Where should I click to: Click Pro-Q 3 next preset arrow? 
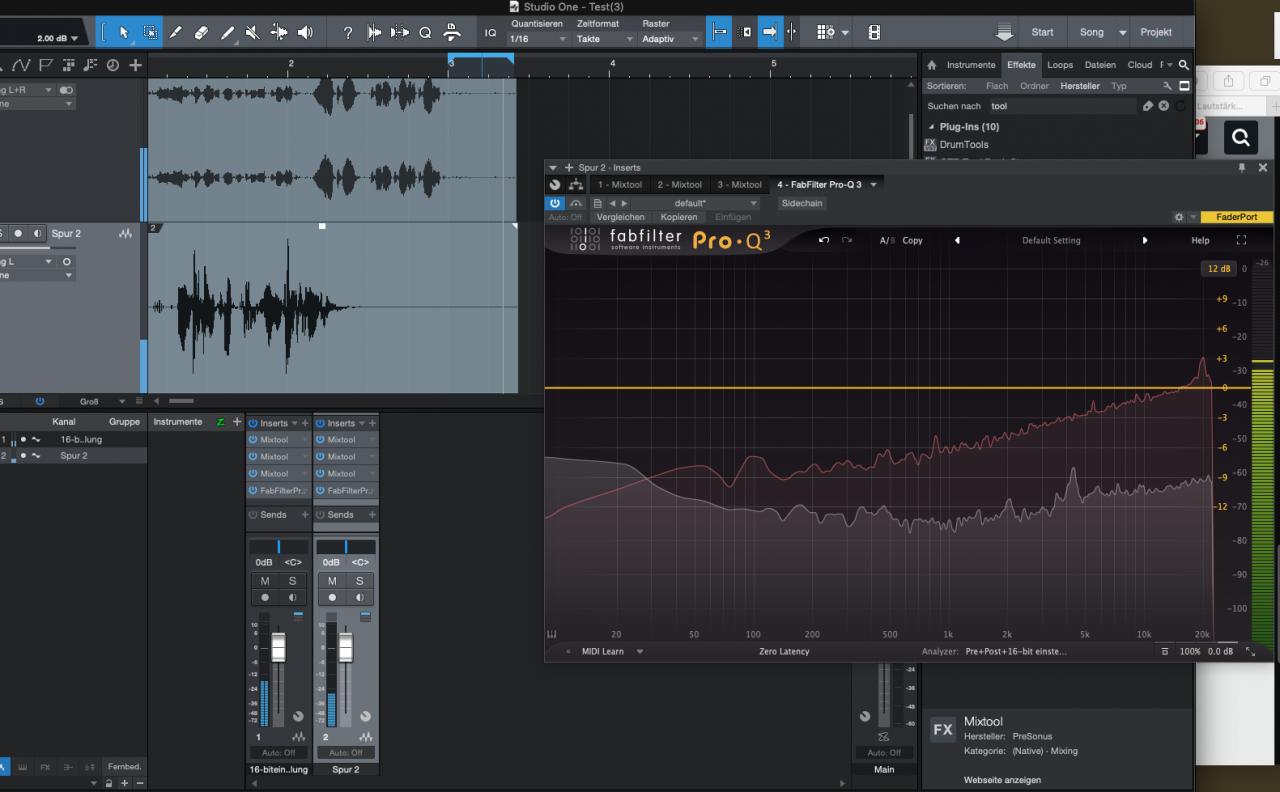(1145, 240)
